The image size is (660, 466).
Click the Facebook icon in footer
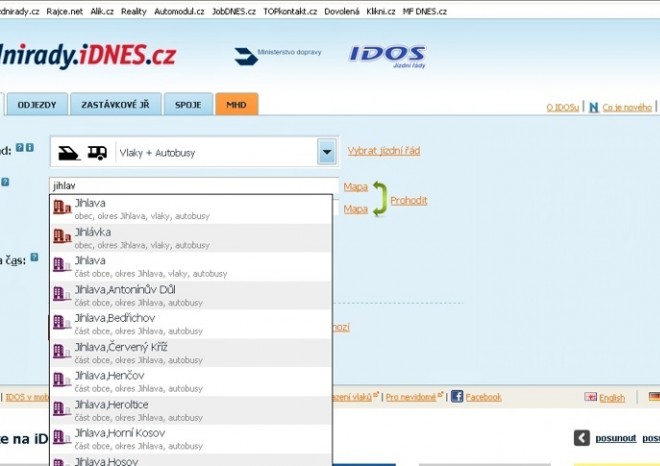[x=457, y=397]
